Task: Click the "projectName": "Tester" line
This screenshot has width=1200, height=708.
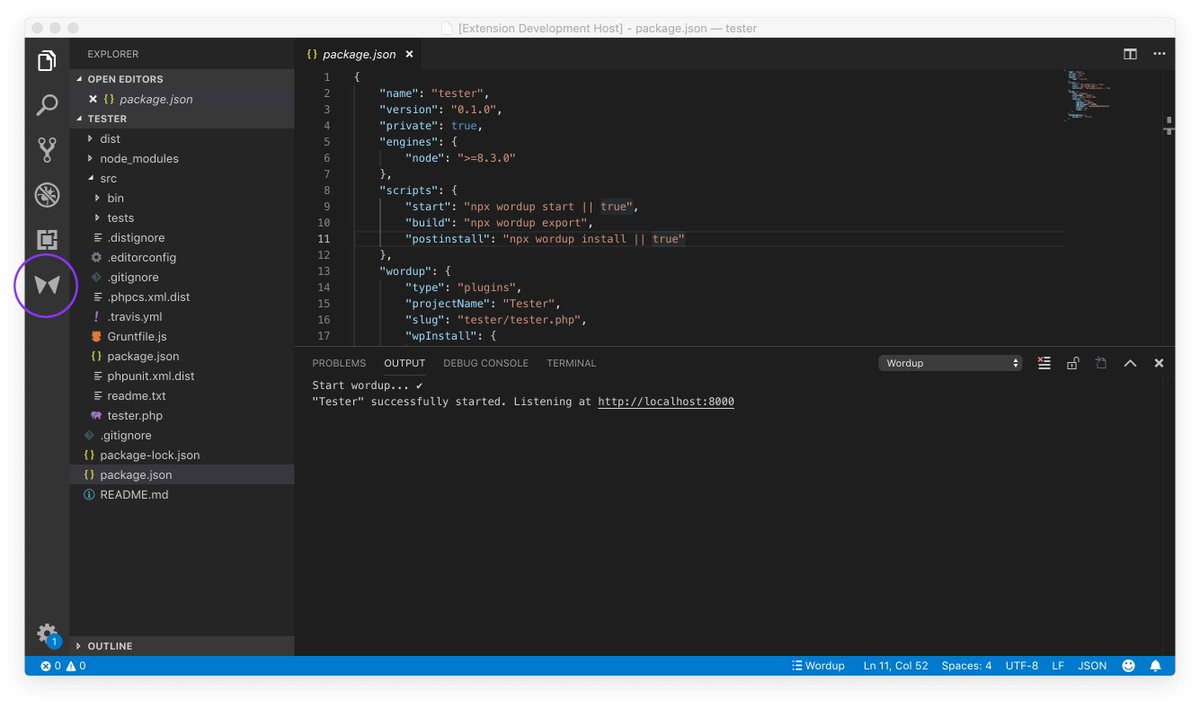Action: [483, 303]
